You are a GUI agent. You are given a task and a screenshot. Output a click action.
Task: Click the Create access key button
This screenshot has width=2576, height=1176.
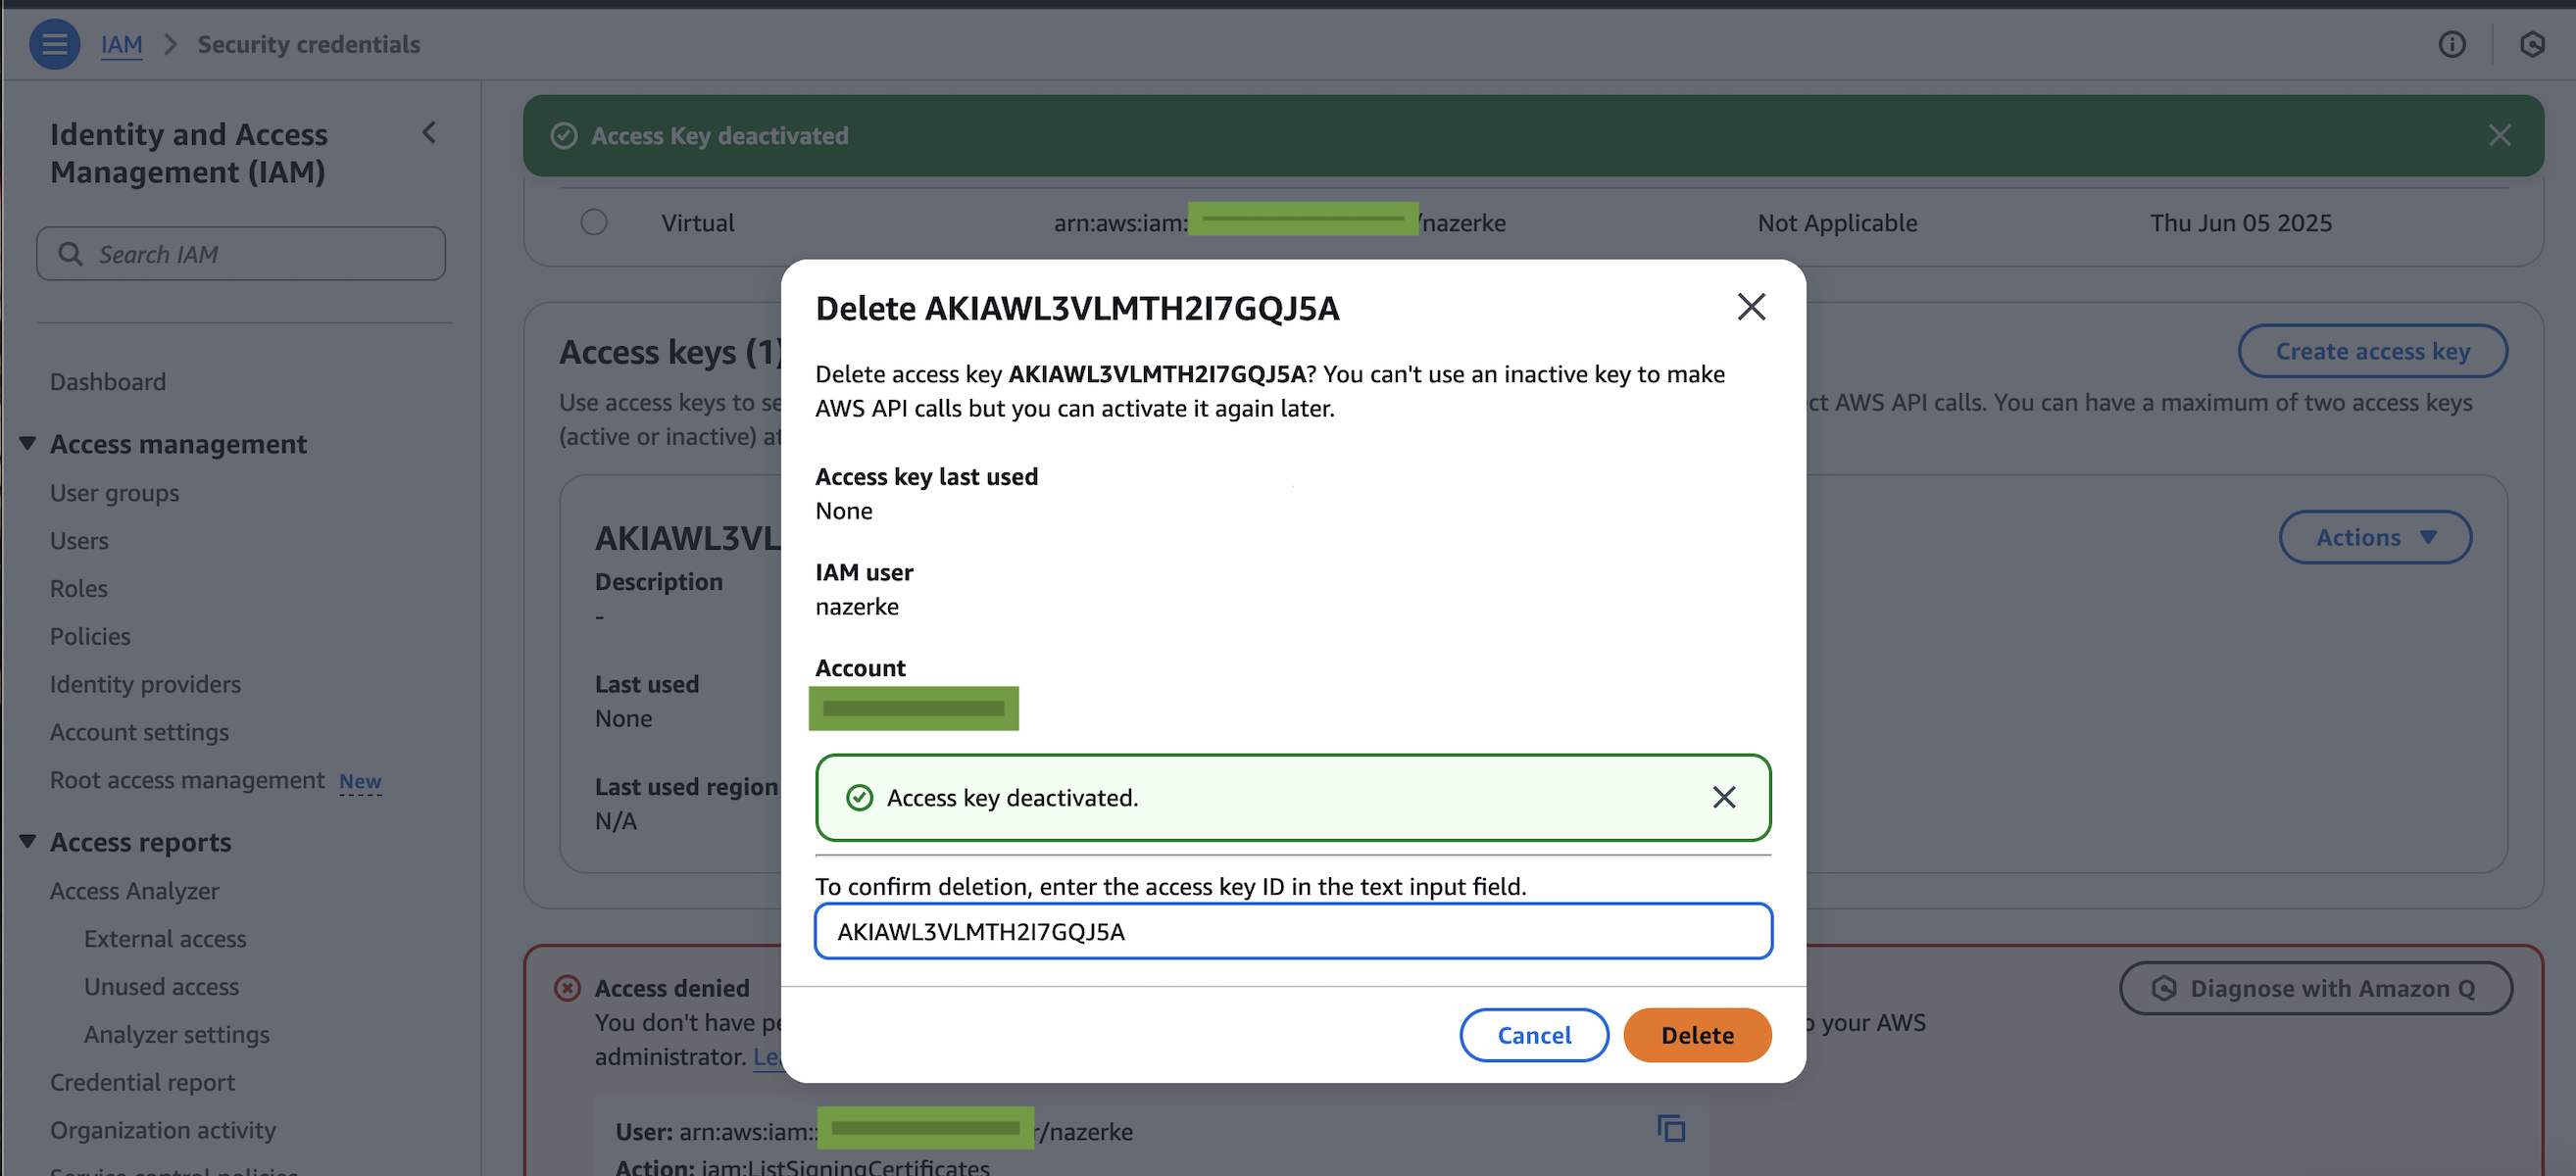pos(2372,351)
